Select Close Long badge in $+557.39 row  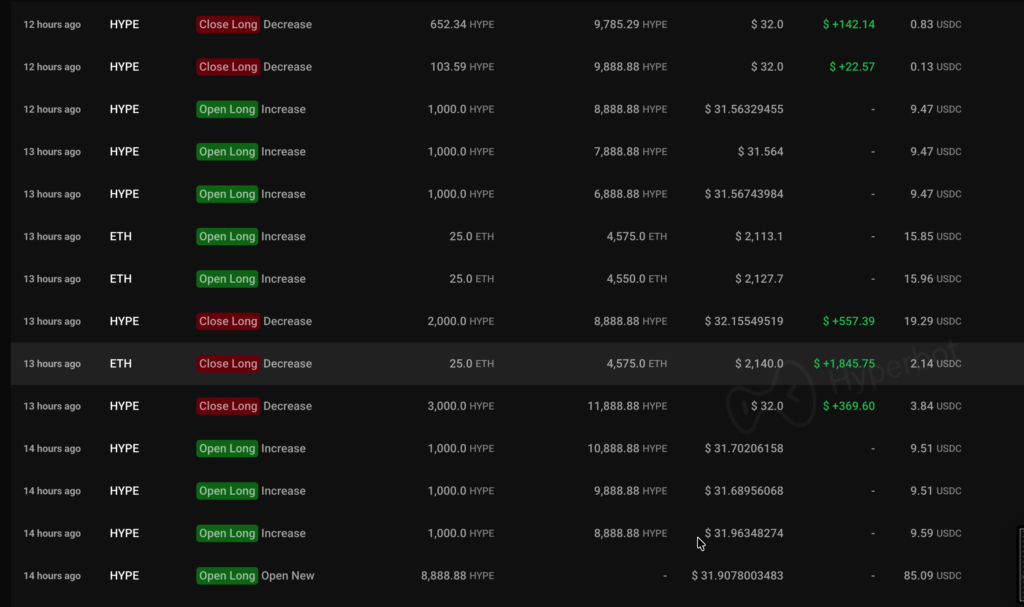228,321
